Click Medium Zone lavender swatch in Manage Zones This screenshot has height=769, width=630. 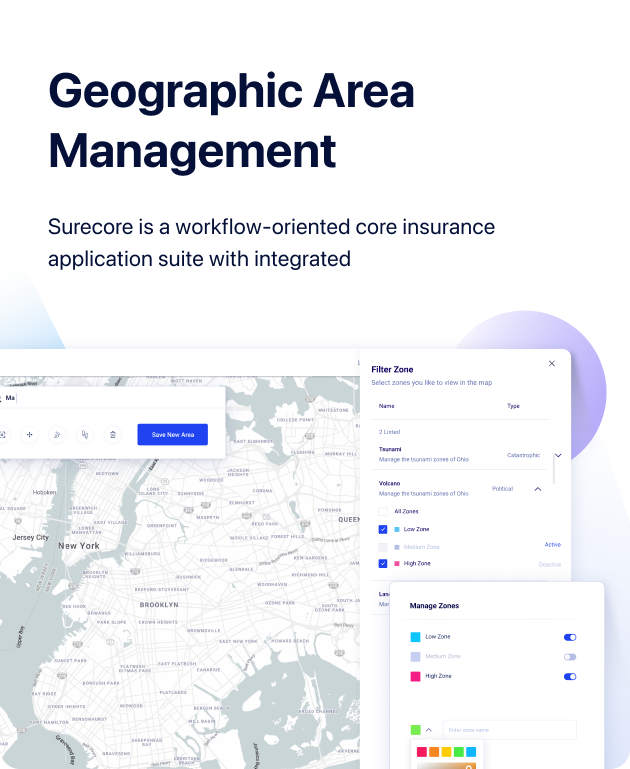(415, 657)
